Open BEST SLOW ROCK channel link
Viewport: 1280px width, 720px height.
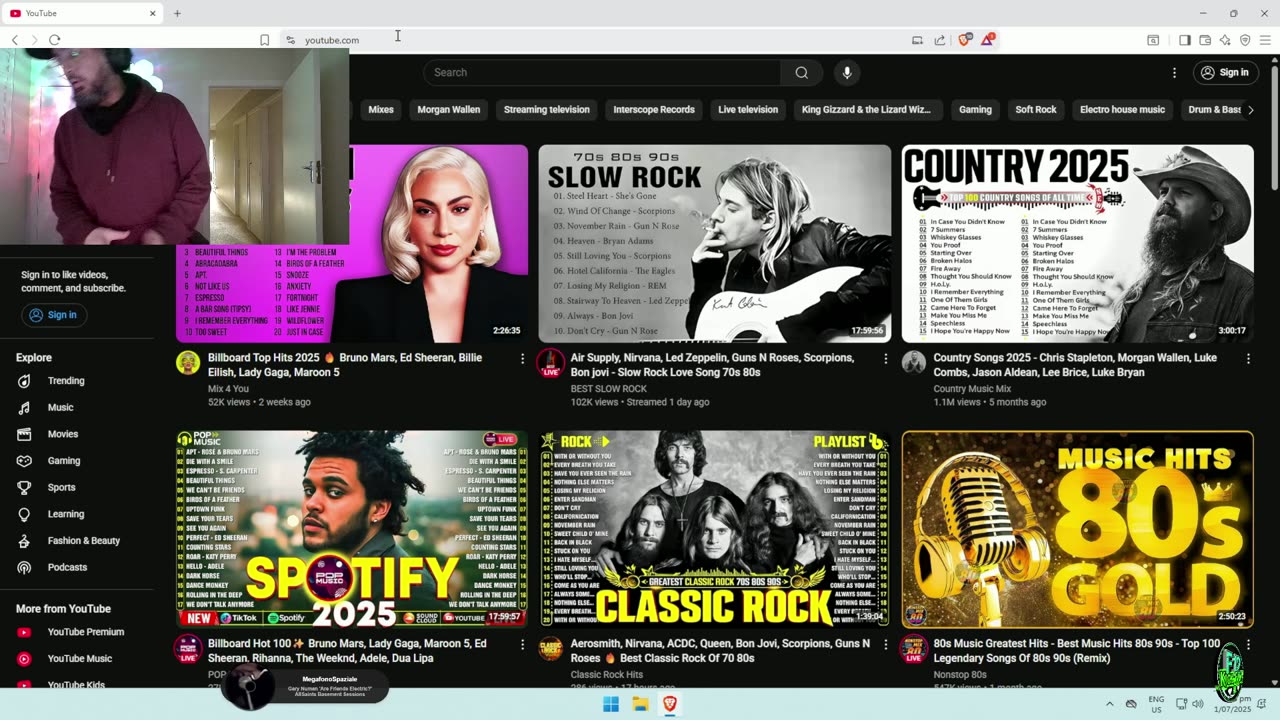(x=609, y=388)
